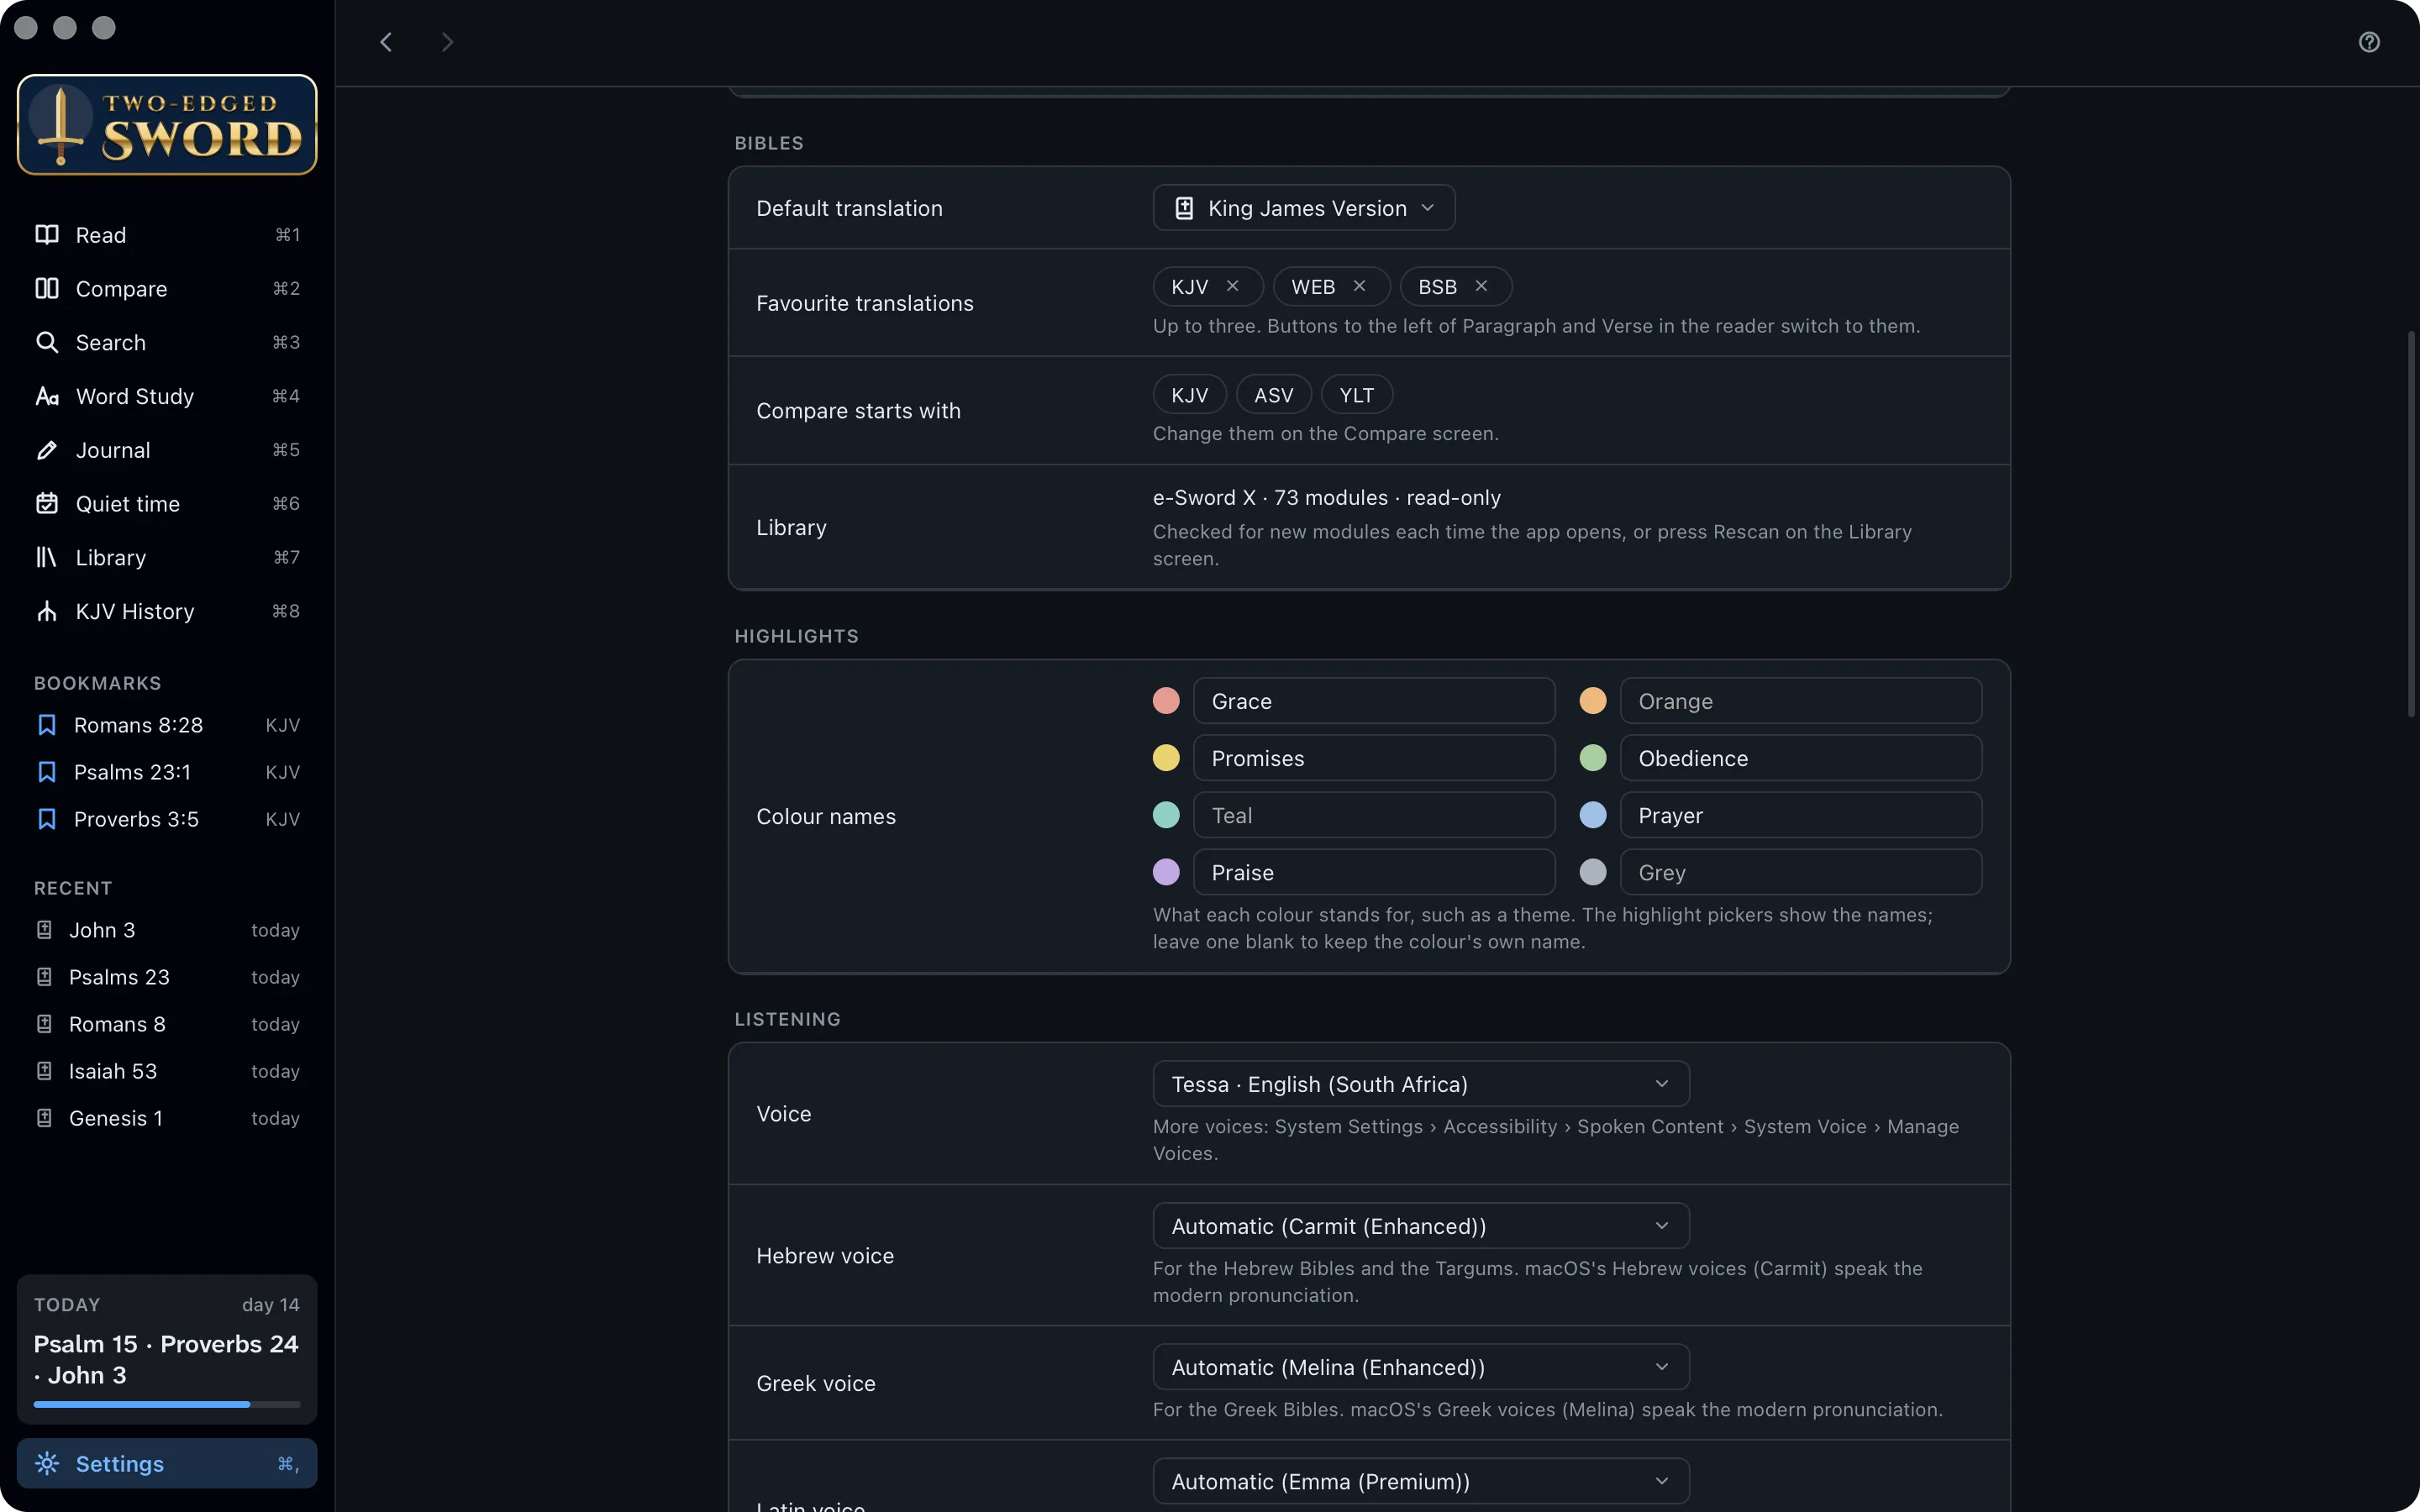The height and width of the screenshot is (1512, 2420).
Task: Click the blue Prayer colour swatch
Action: coord(1593,815)
